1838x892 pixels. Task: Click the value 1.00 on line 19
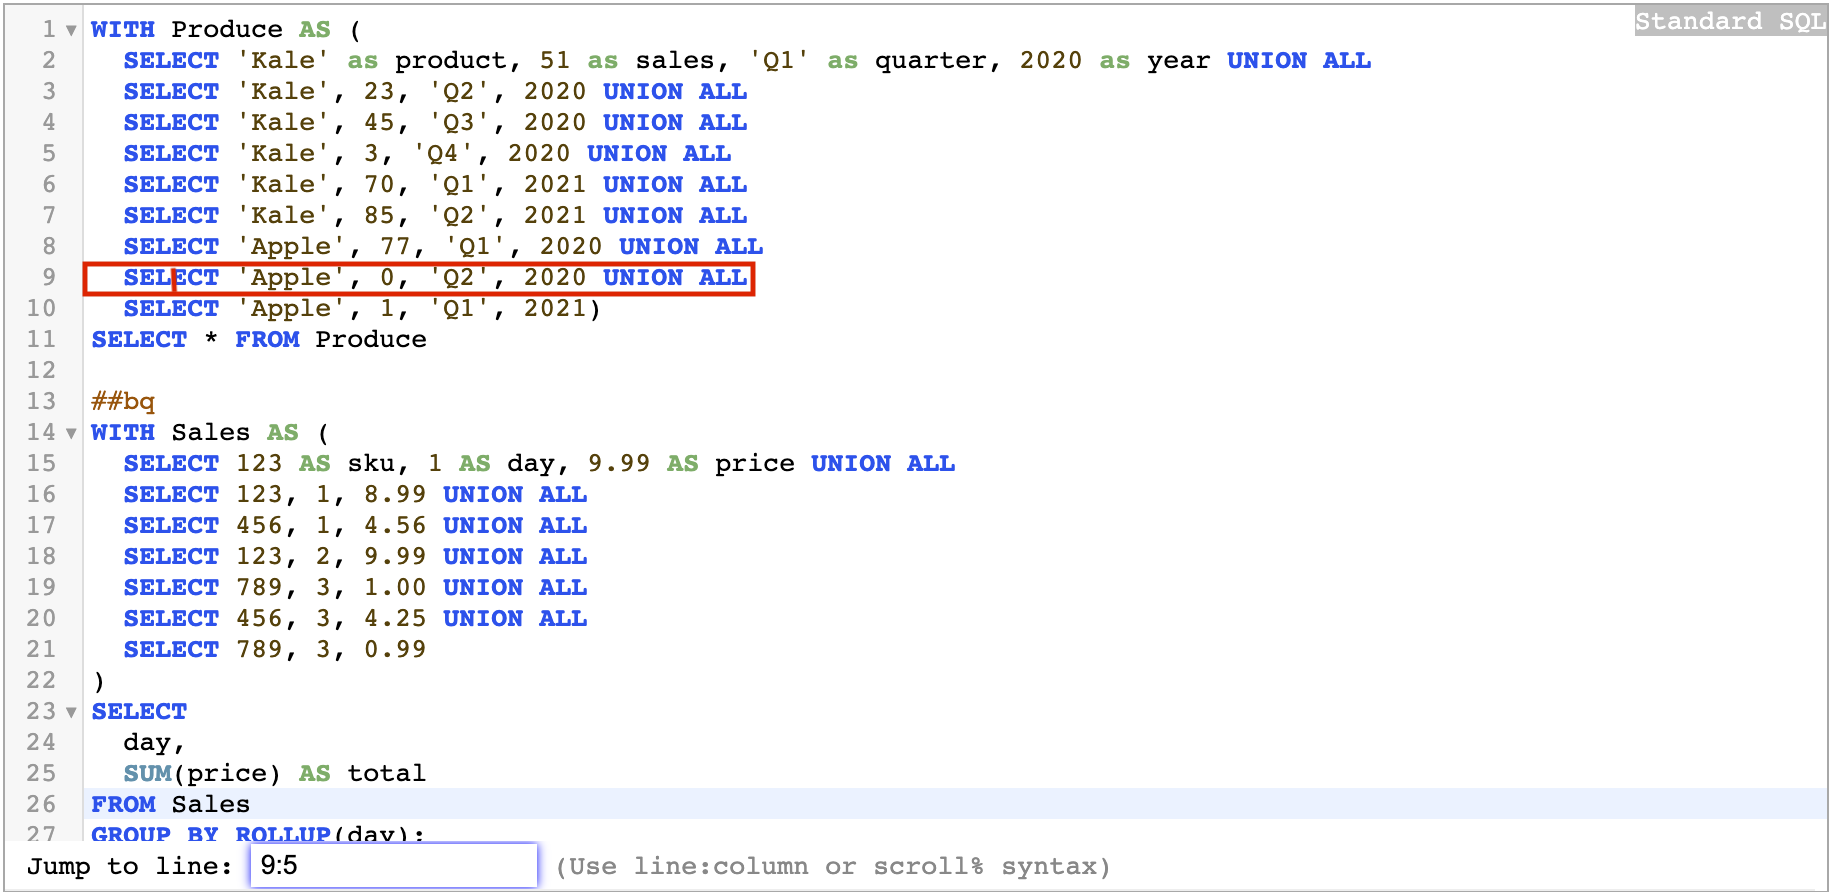[x=395, y=588]
